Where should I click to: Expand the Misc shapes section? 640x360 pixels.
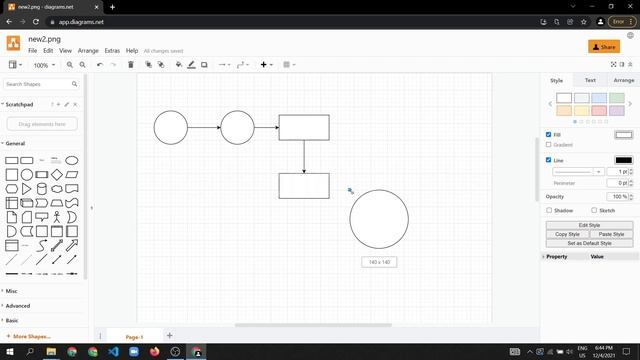point(11,291)
